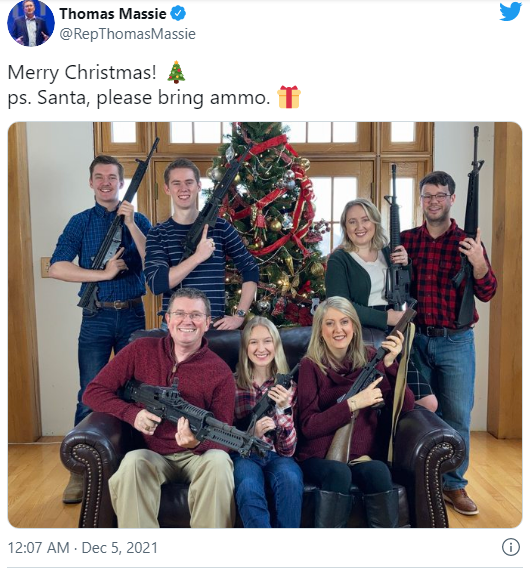Open the Thomas Massie display name
This screenshot has width=530, height=570.
113,14
